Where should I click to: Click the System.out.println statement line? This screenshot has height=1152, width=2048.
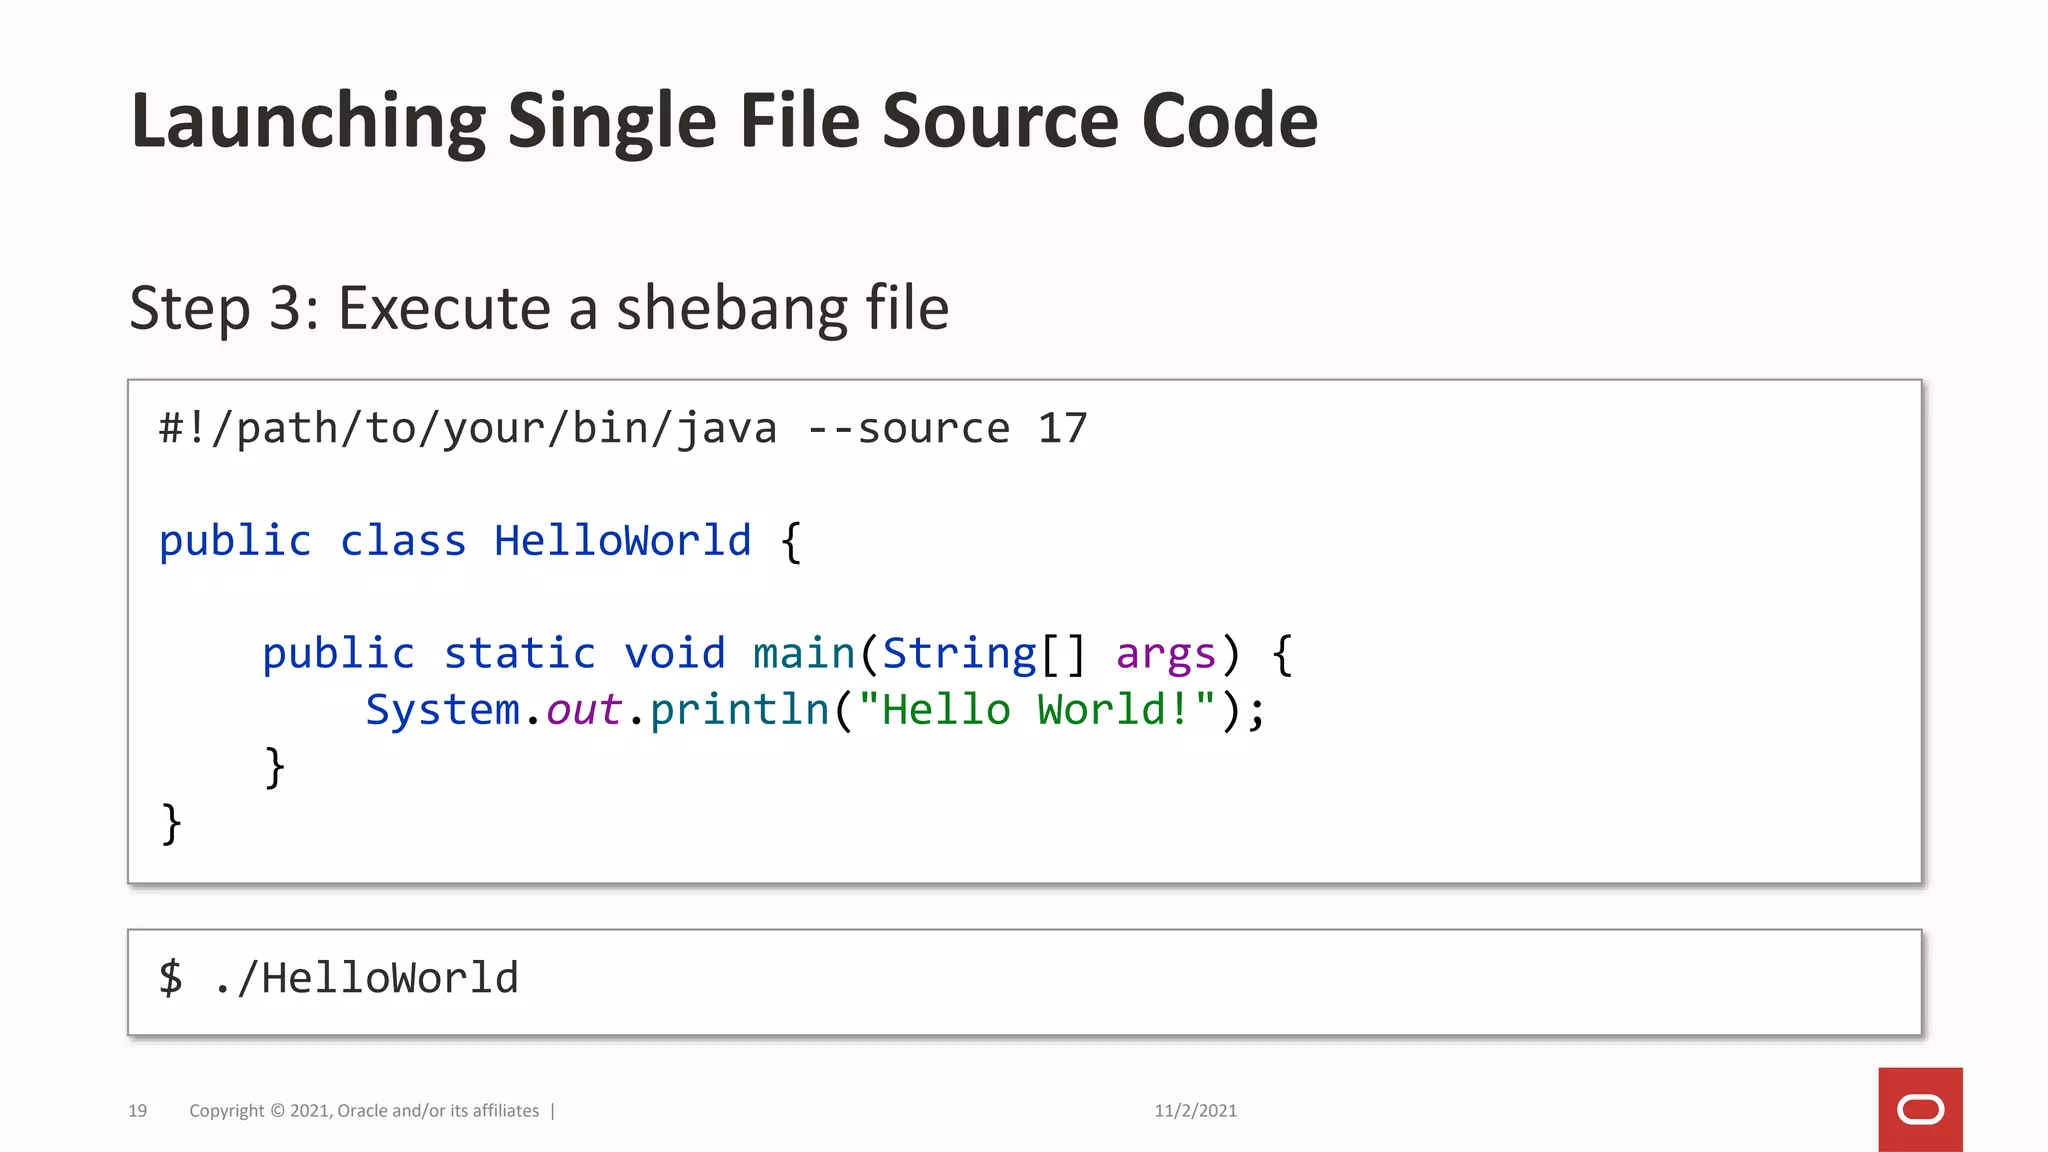pyautogui.click(x=816, y=710)
